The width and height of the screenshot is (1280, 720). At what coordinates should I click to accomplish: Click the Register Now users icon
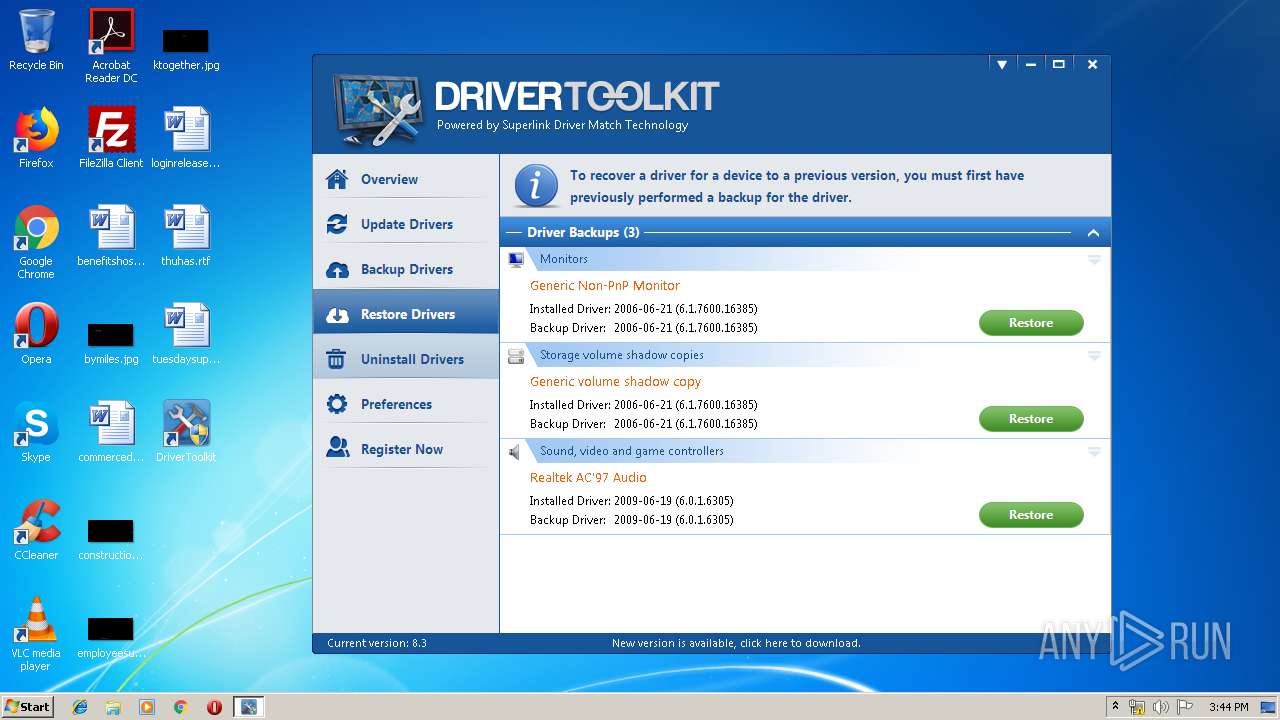point(337,449)
